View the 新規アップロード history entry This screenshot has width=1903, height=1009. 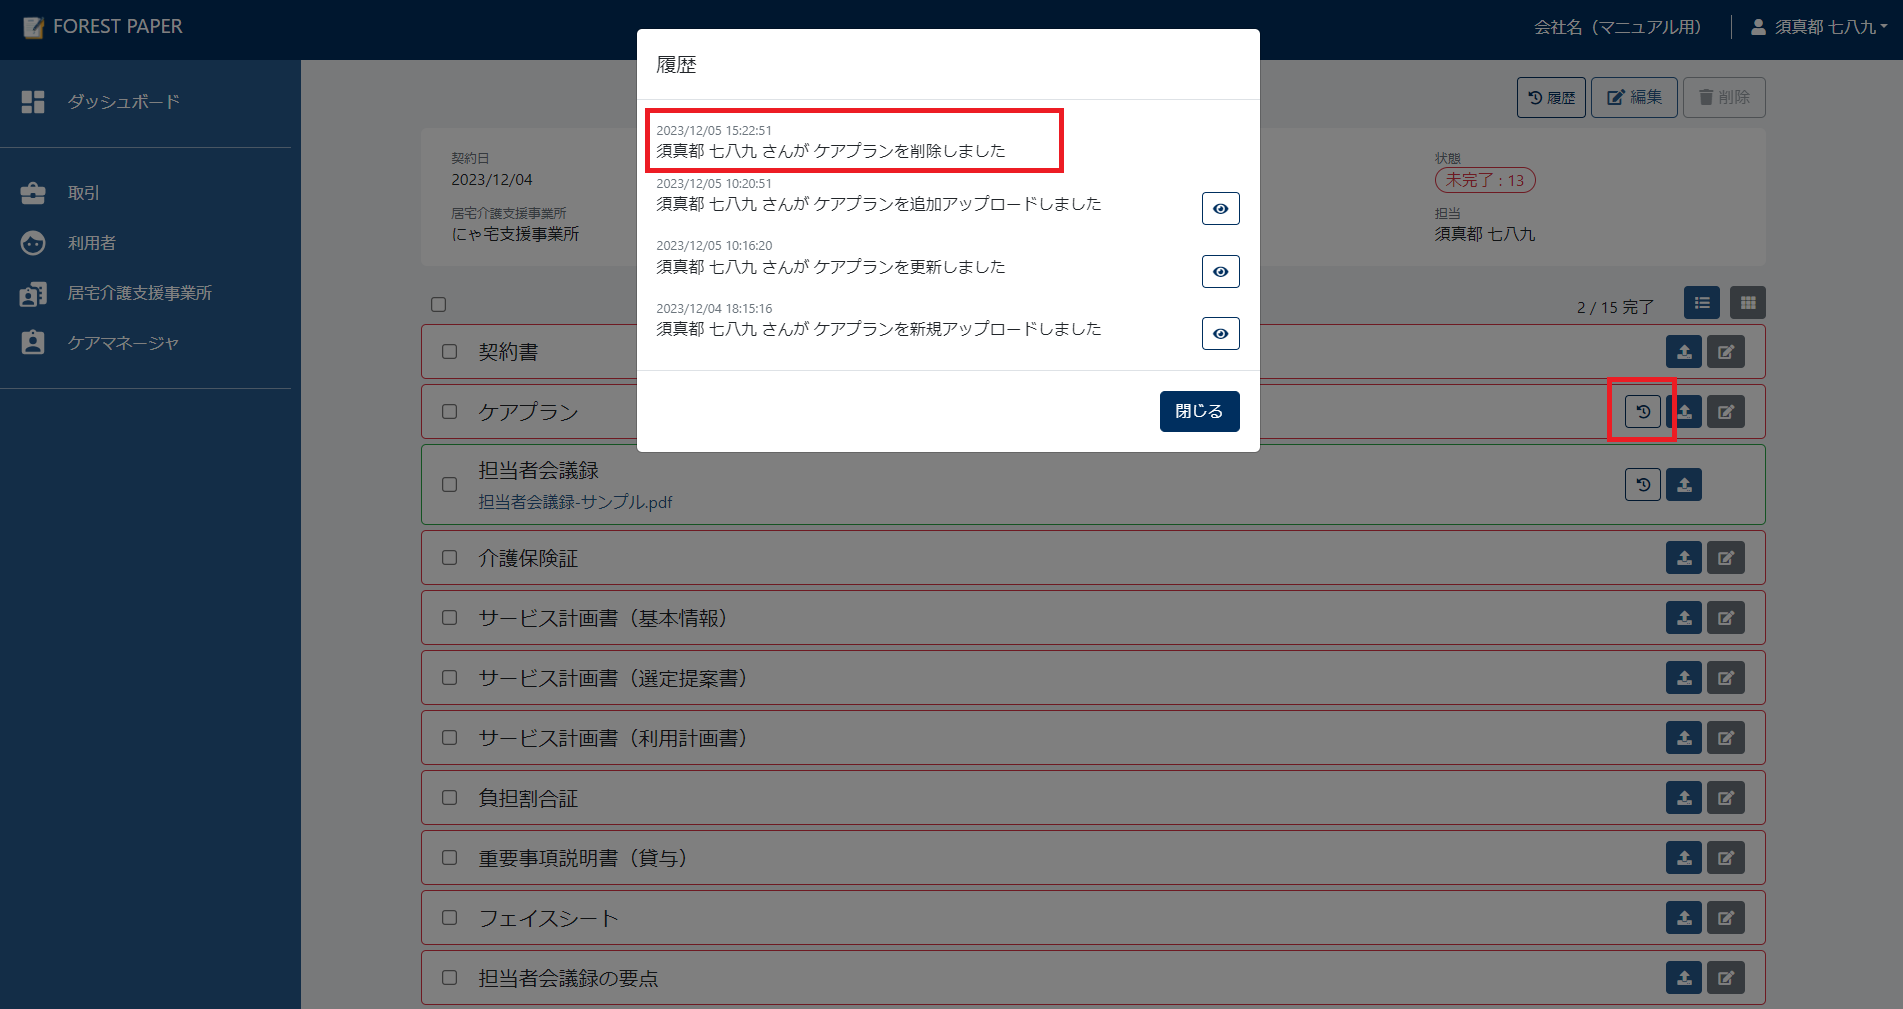point(1220,334)
